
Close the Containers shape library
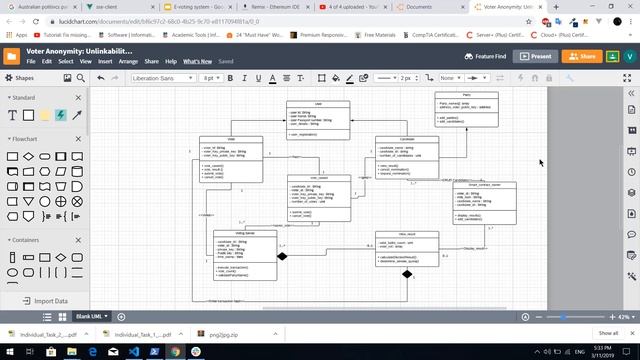[x=78, y=240]
